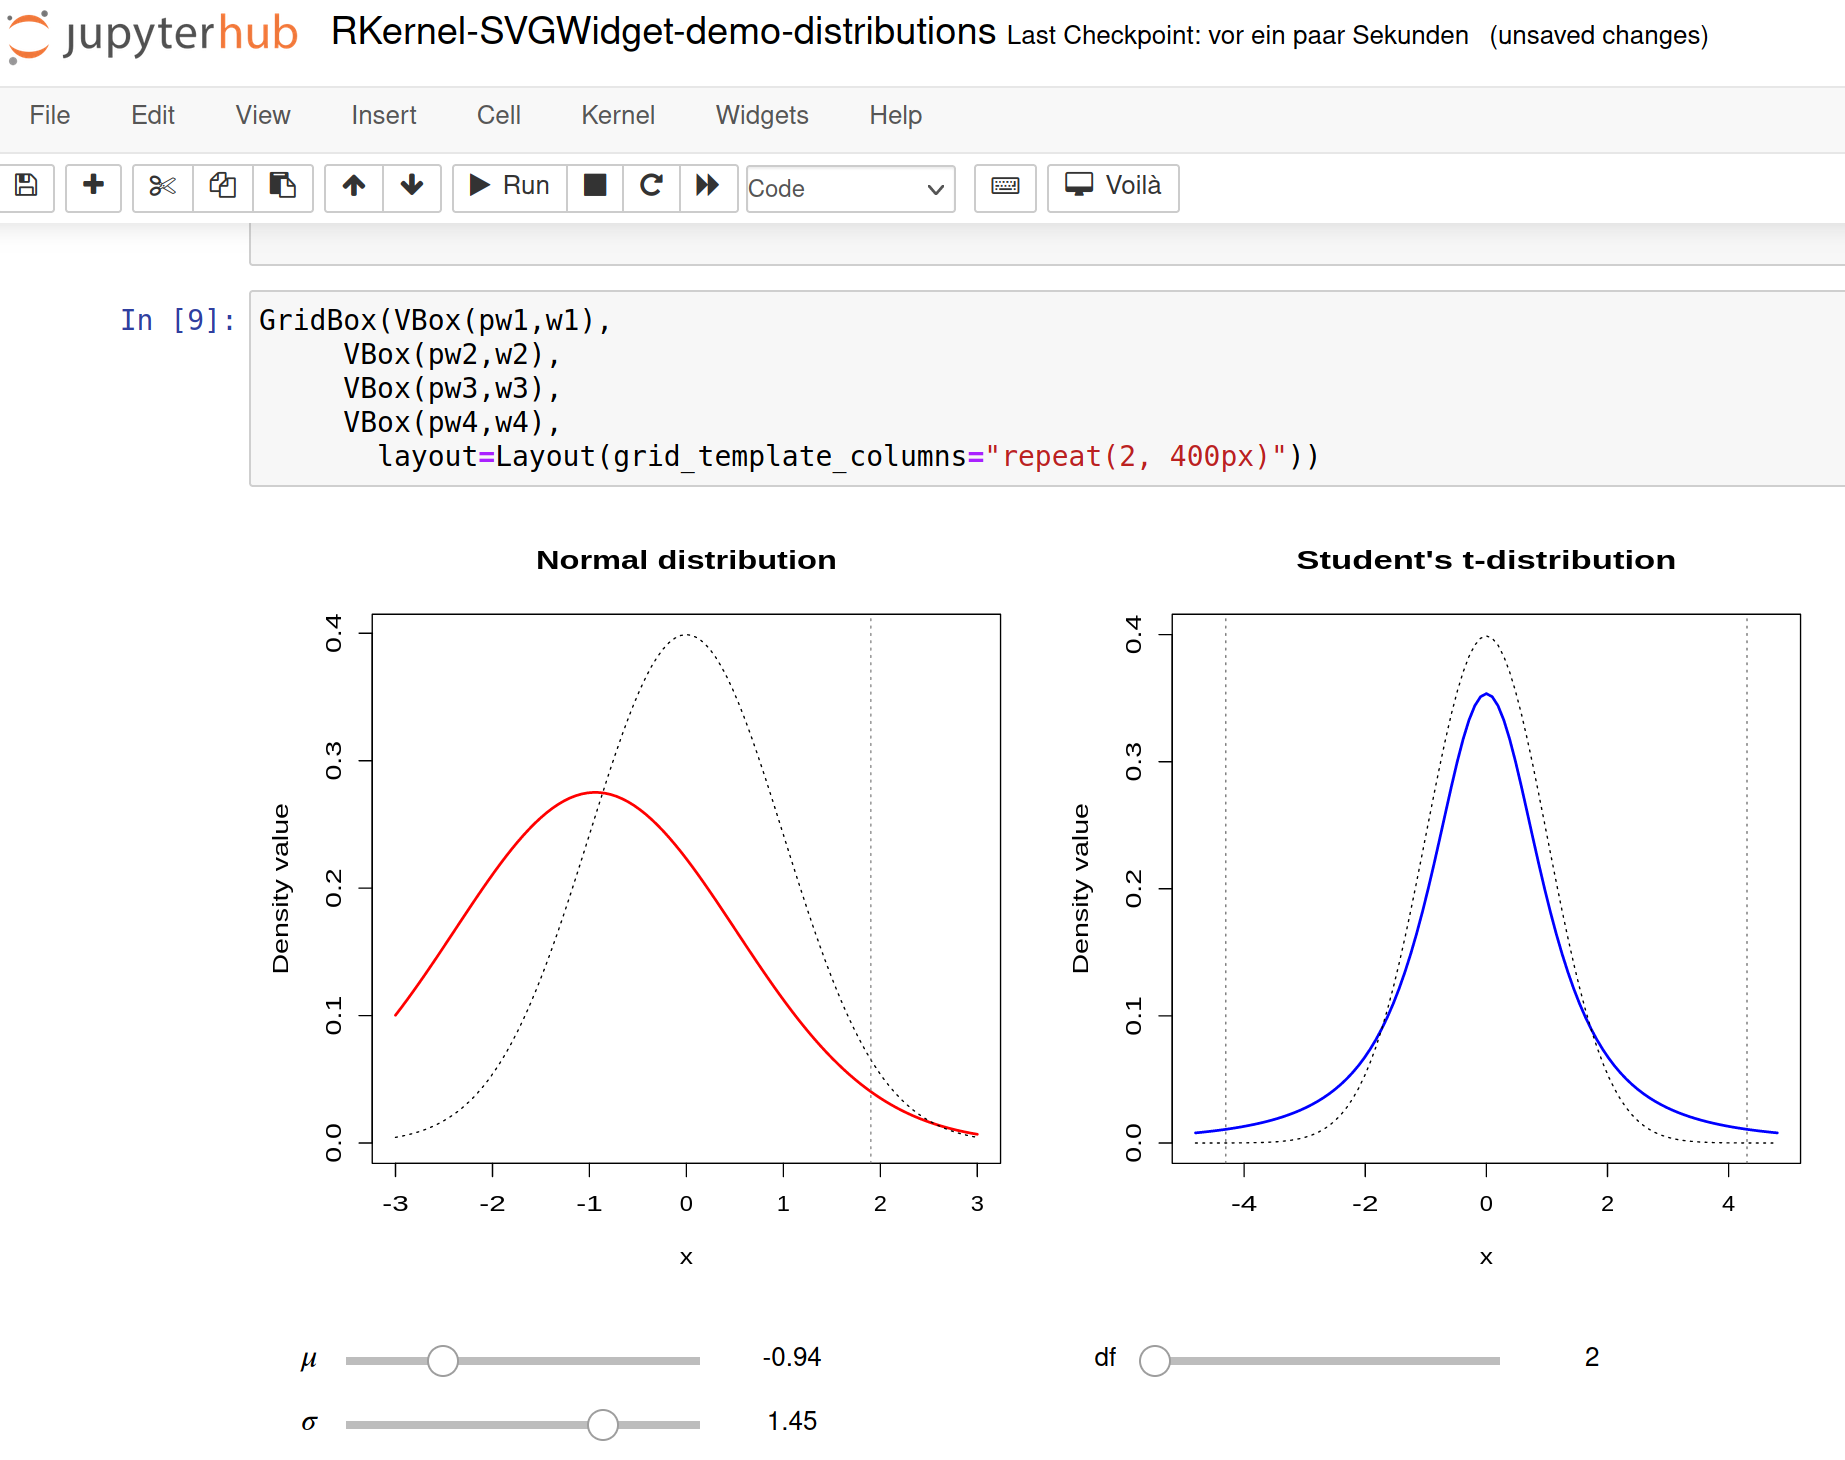1845x1460 pixels.
Task: Launch the Voilà dashboard view
Action: click(1113, 187)
